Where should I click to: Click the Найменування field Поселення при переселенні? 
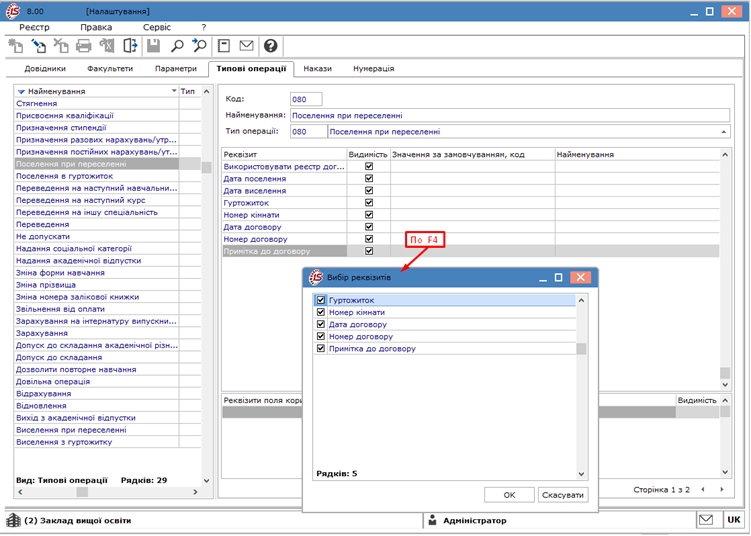[510, 115]
